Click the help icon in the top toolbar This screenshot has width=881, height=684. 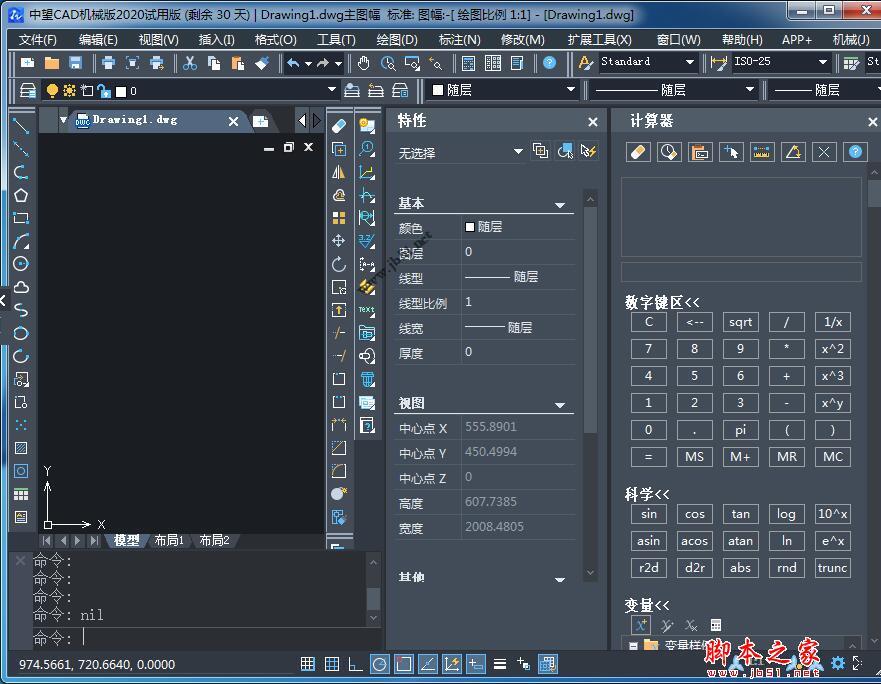pos(550,63)
